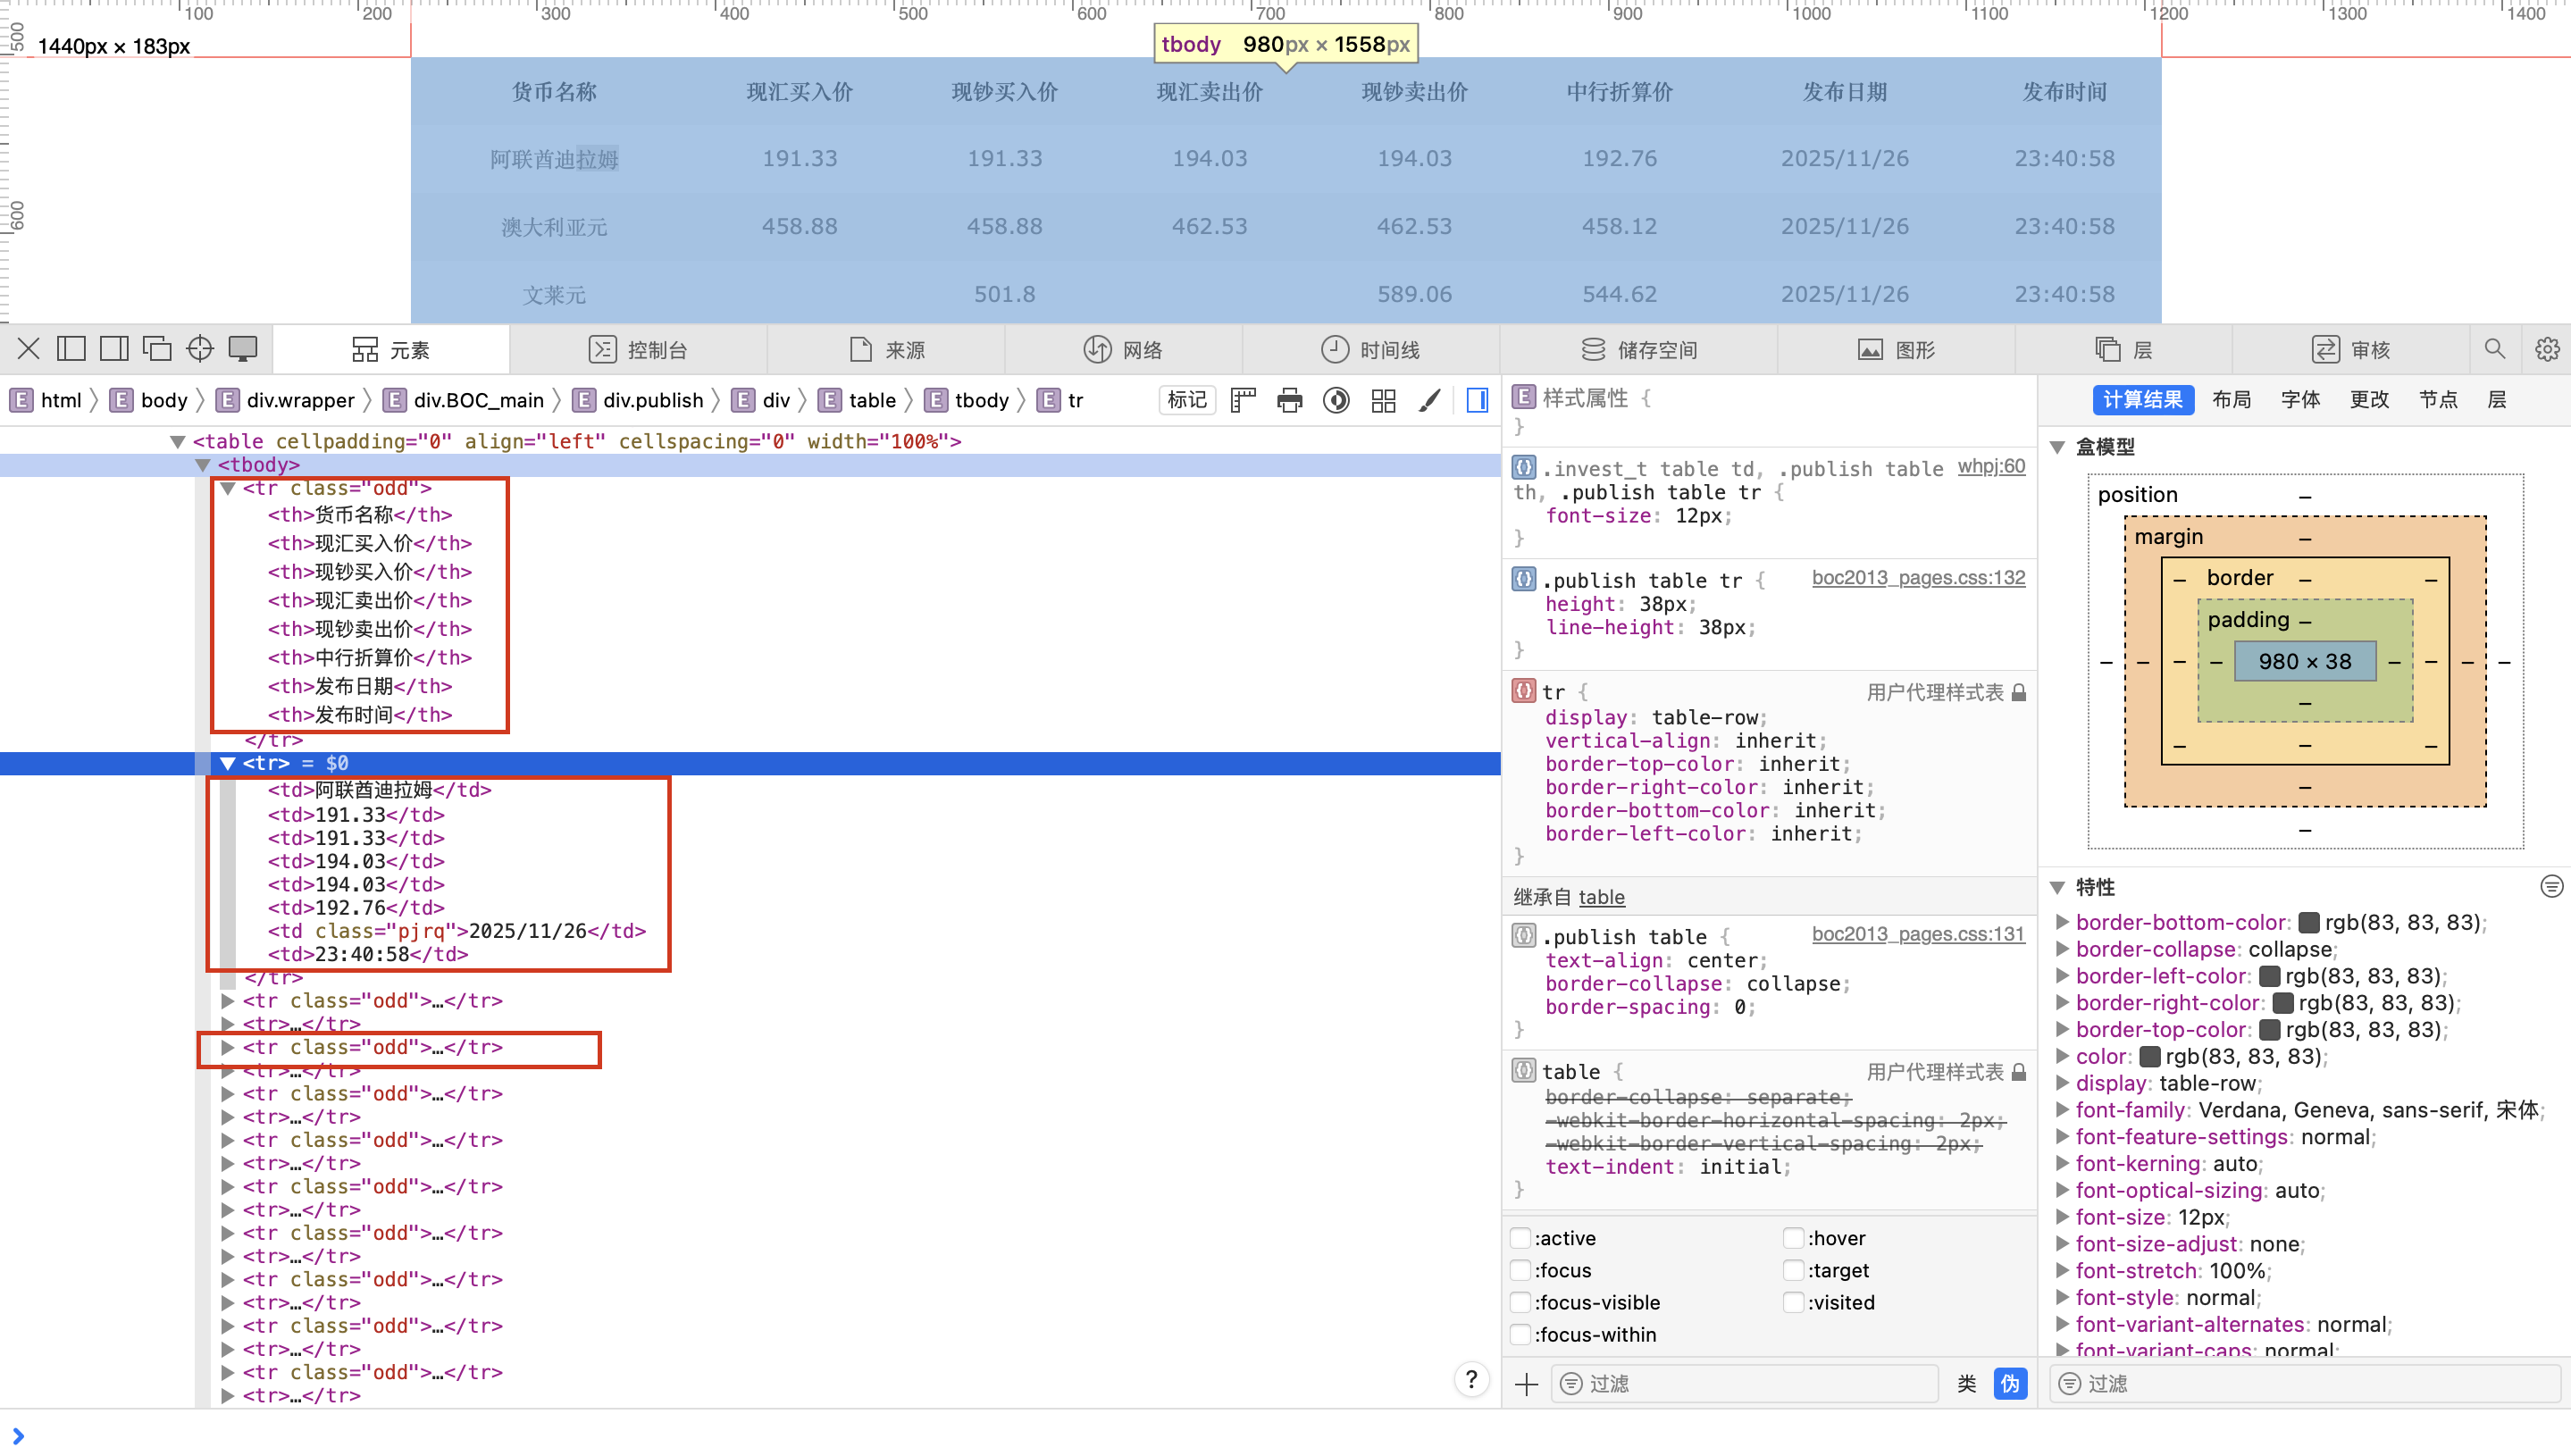
Task: Open the inspector search magnifier
Action: coord(2494,349)
